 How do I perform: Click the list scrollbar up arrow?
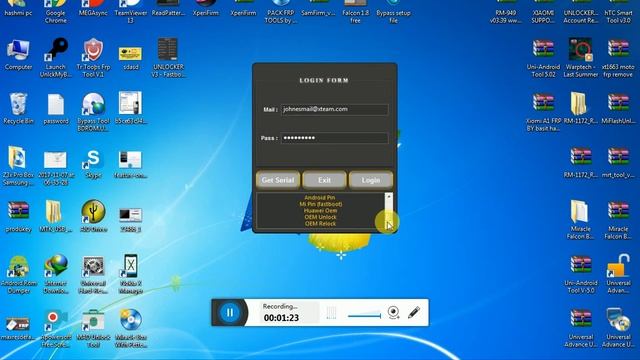(389, 197)
